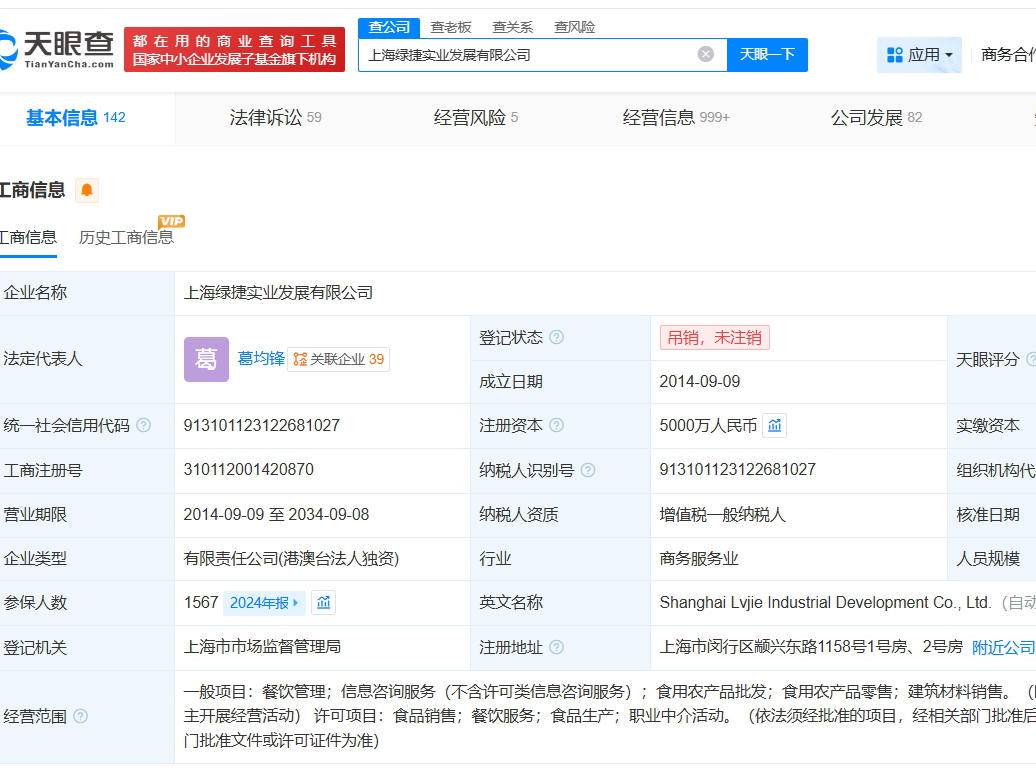Switch to 查老板 search mode
1036x777 pixels.
click(451, 27)
